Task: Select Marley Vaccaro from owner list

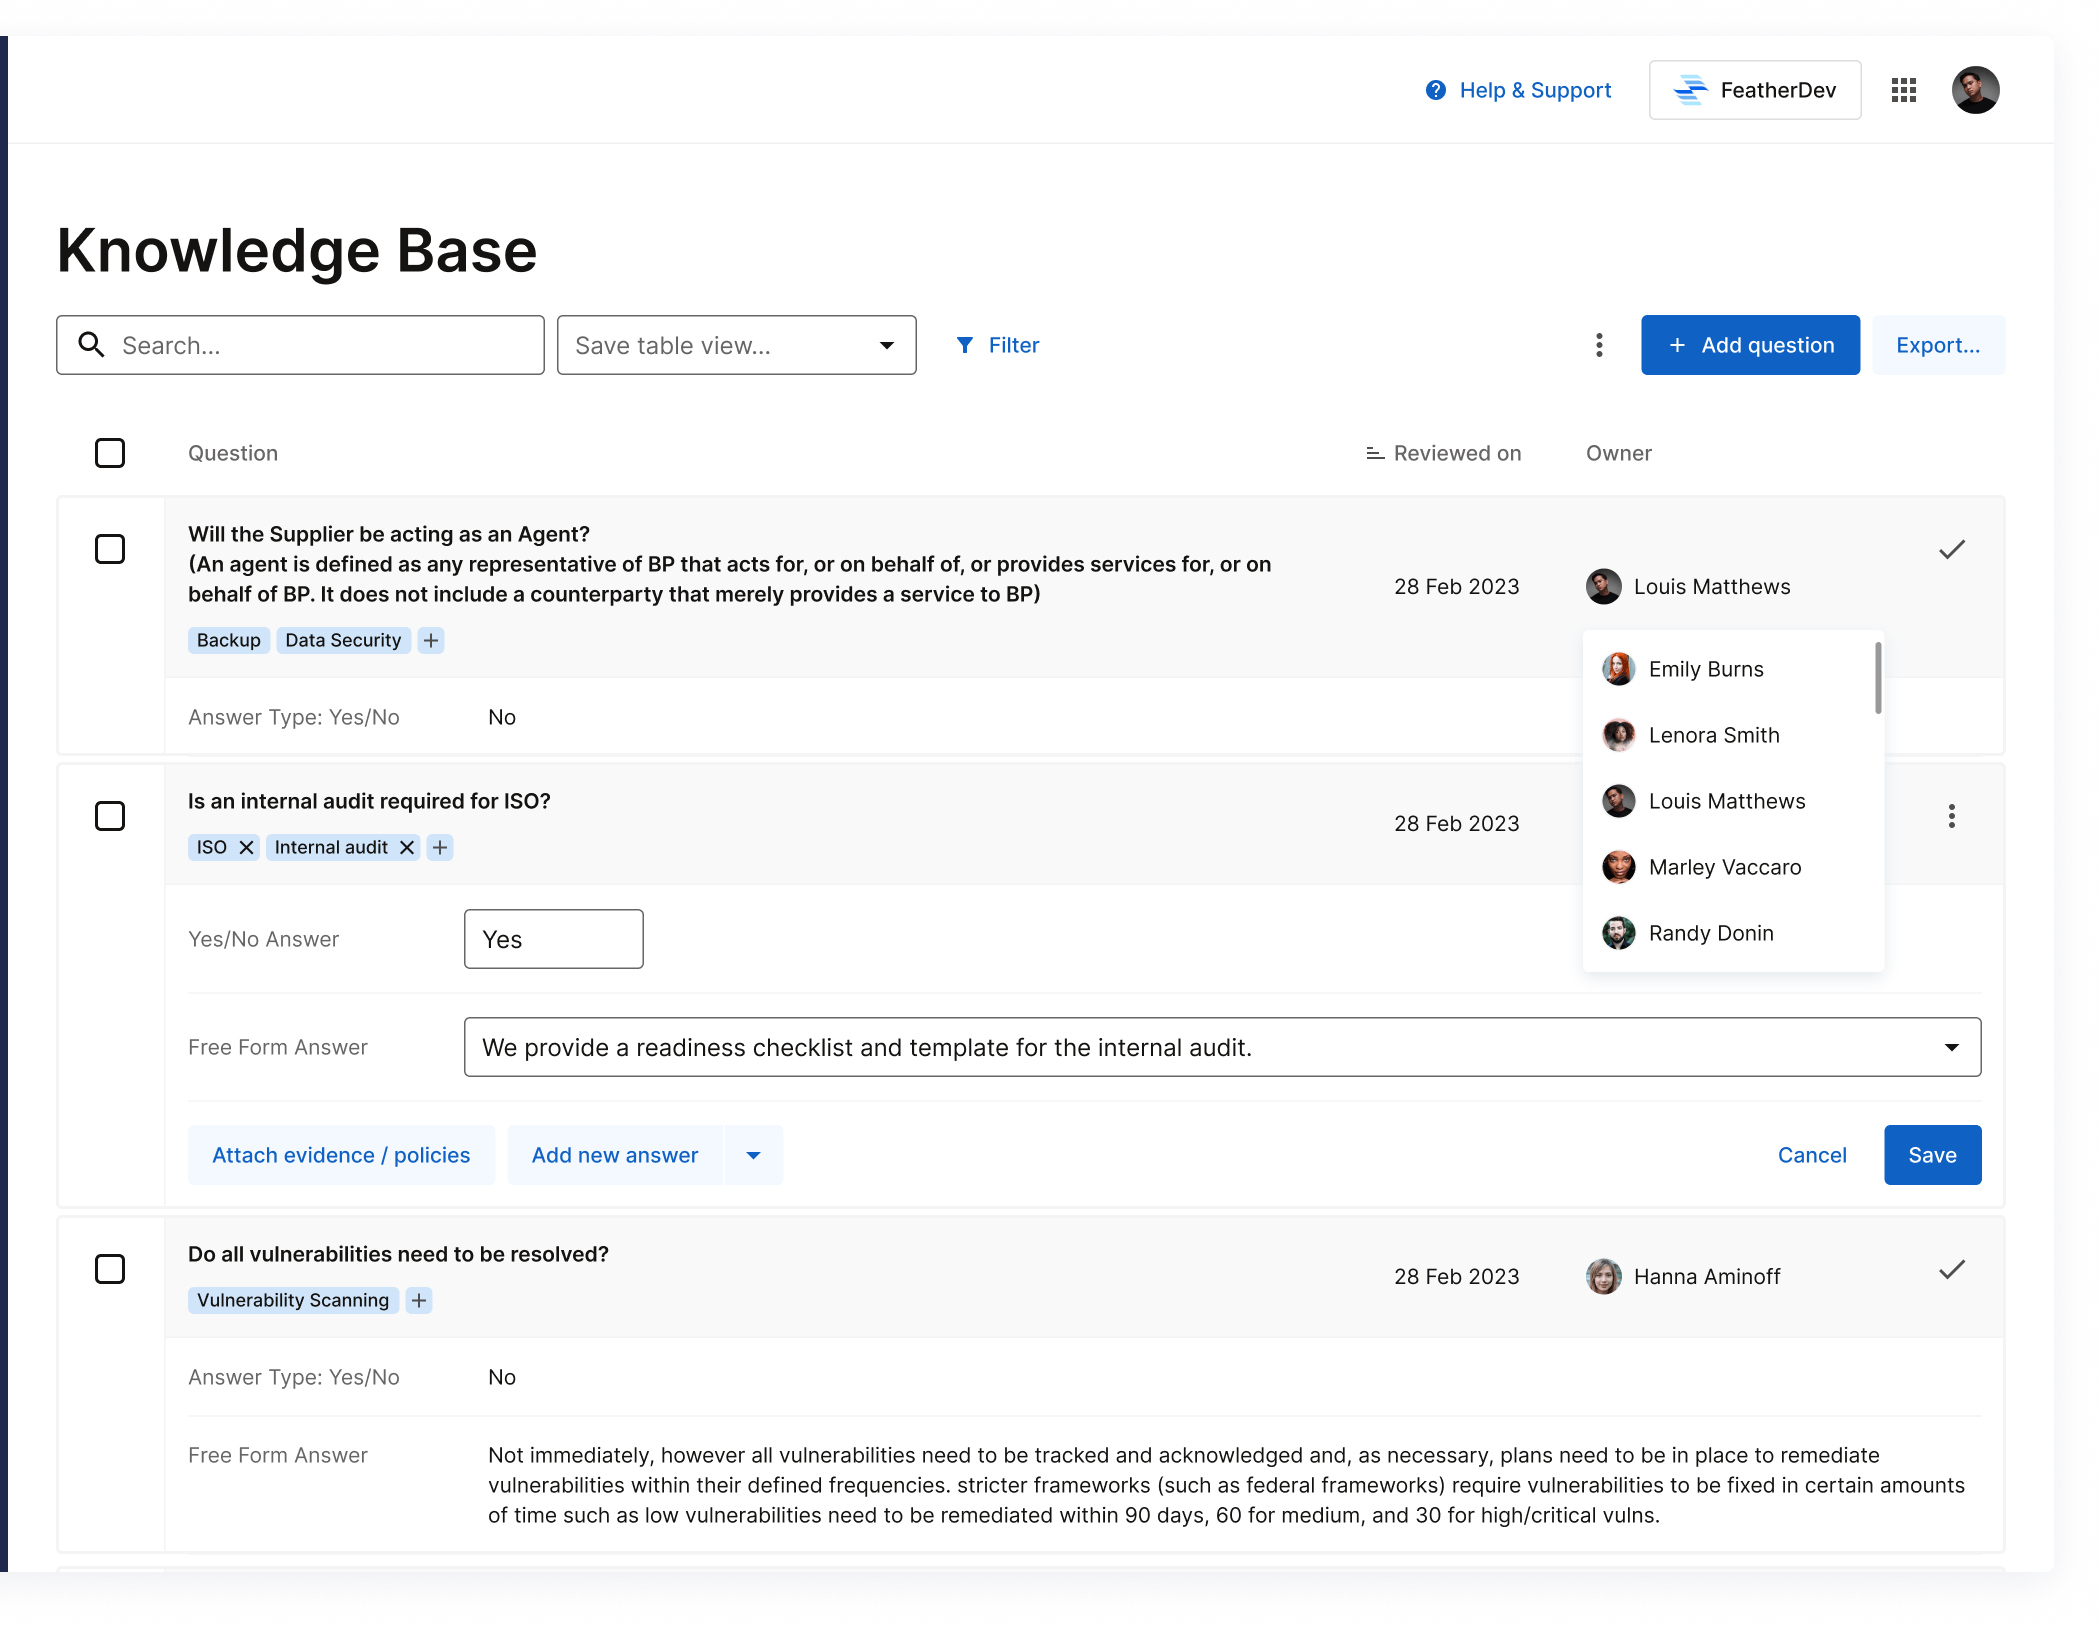Action: coord(1724,867)
